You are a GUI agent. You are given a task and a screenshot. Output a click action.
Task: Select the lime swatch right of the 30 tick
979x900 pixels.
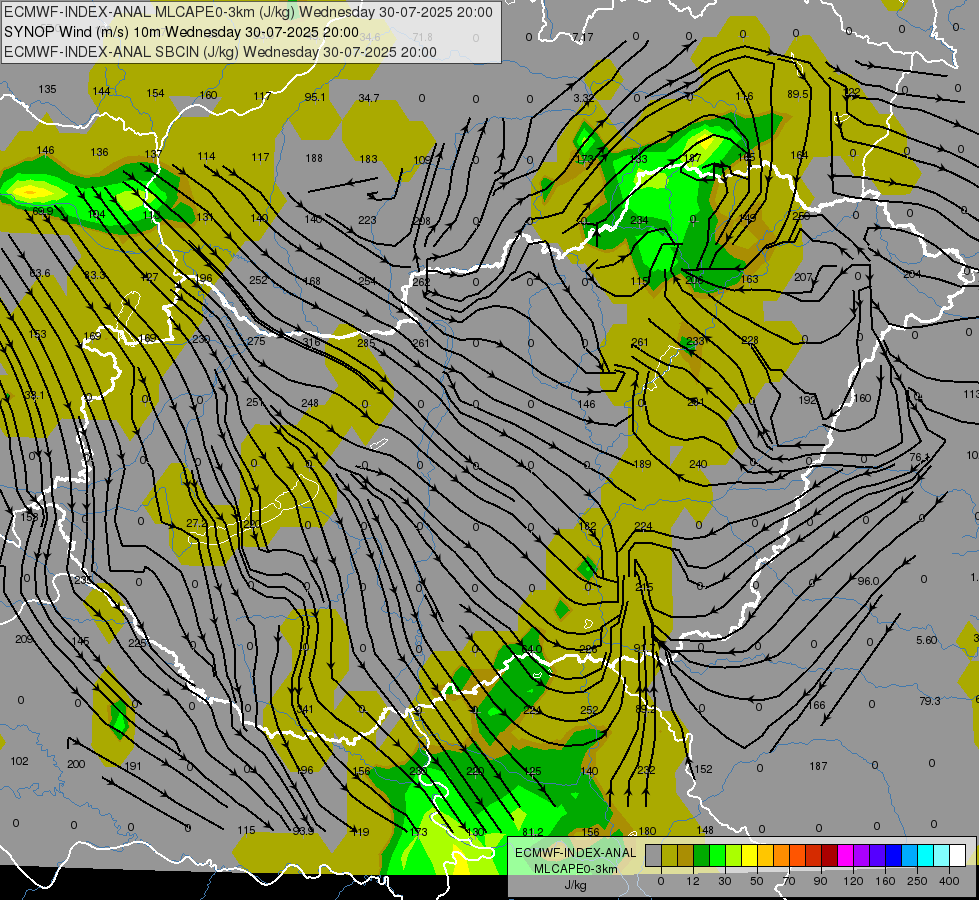[733, 856]
